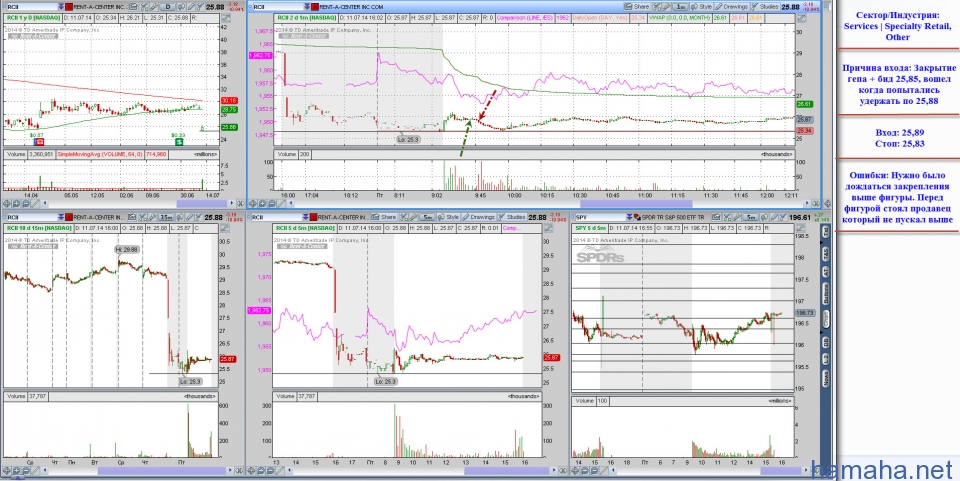
Task: Click drawing pencil icon below daily chart
Action: click(x=35, y=203)
